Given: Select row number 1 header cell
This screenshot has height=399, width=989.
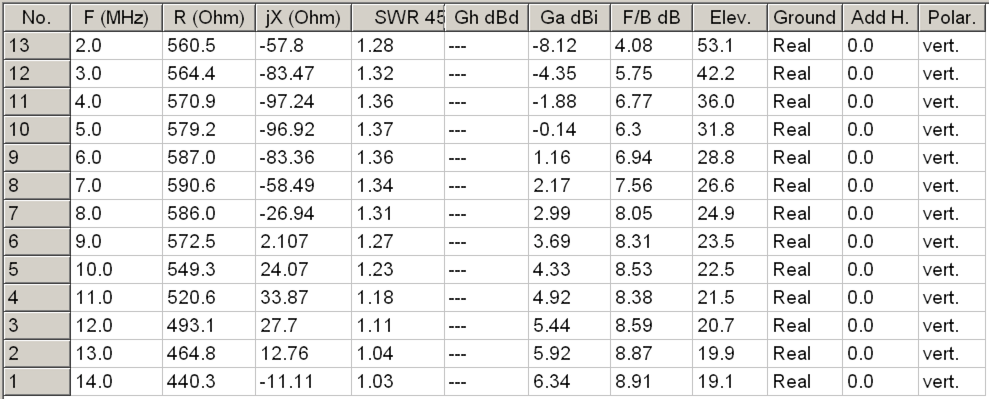Looking at the screenshot, I should coord(37,381).
